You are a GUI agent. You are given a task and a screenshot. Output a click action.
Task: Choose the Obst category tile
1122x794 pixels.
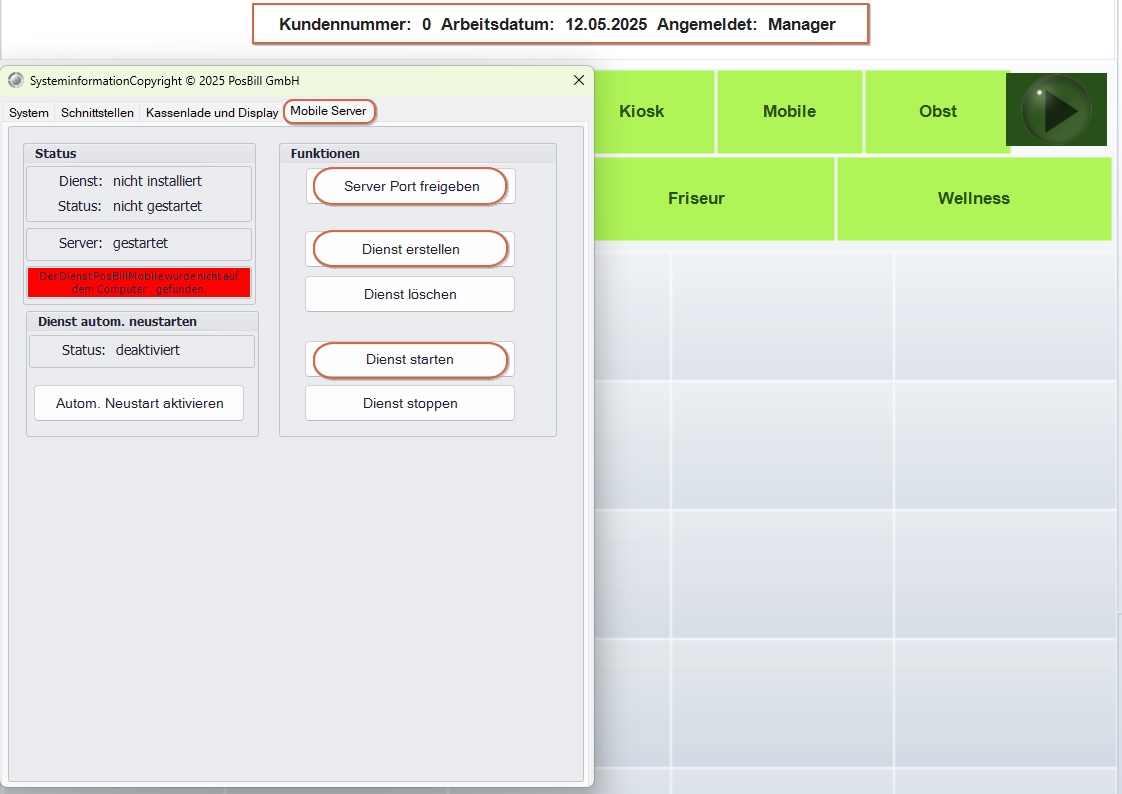pyautogui.click(x=937, y=111)
